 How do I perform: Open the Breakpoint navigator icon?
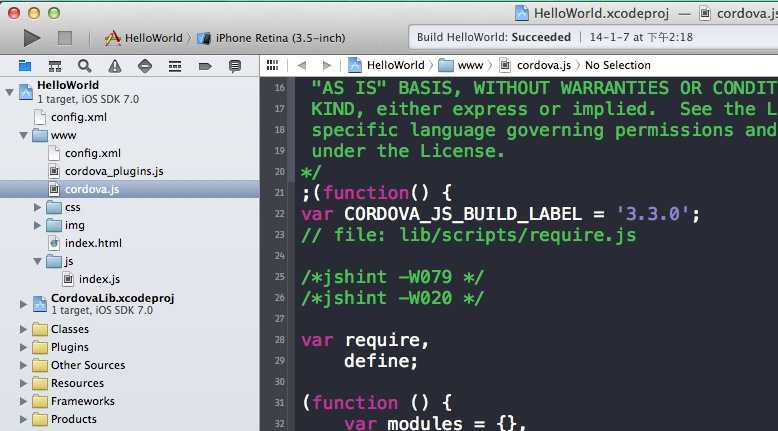[x=205, y=66]
